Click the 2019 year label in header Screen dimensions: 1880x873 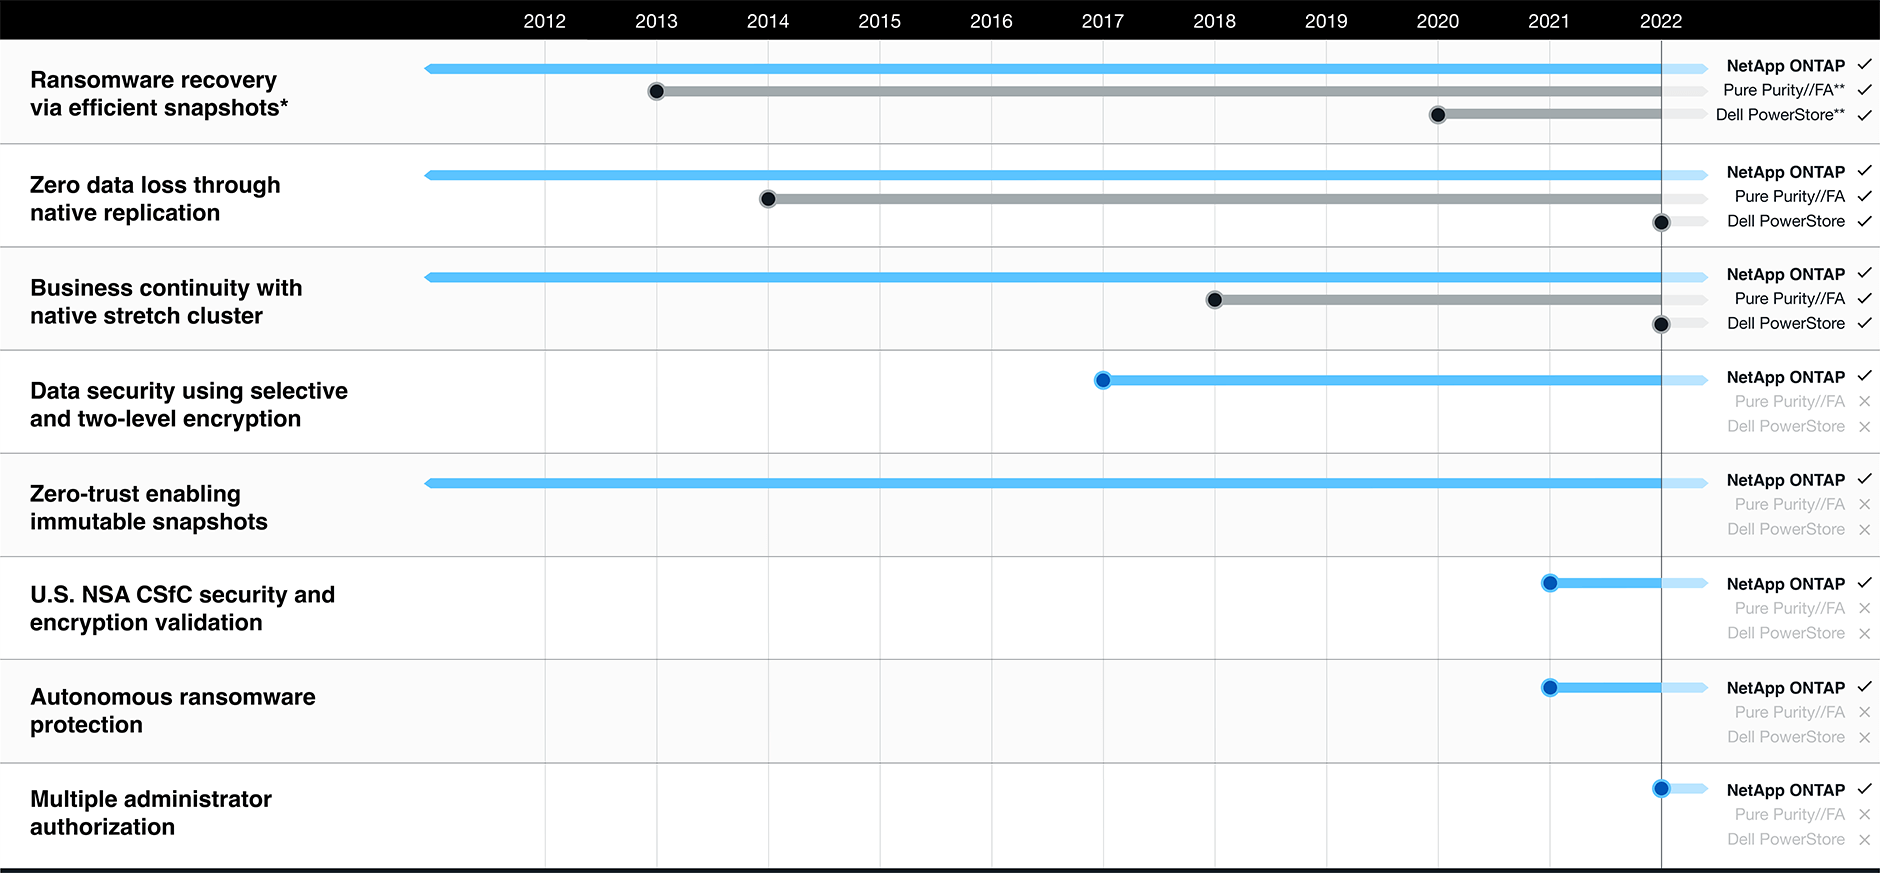[x=1326, y=21]
